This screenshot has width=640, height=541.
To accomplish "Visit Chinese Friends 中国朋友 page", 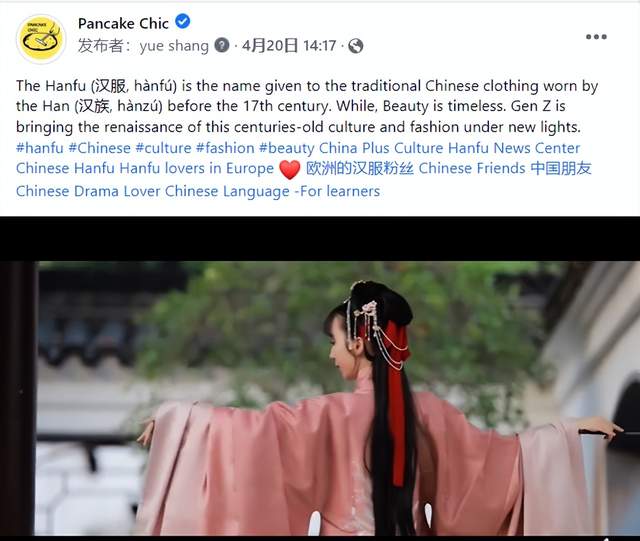I will point(505,168).
